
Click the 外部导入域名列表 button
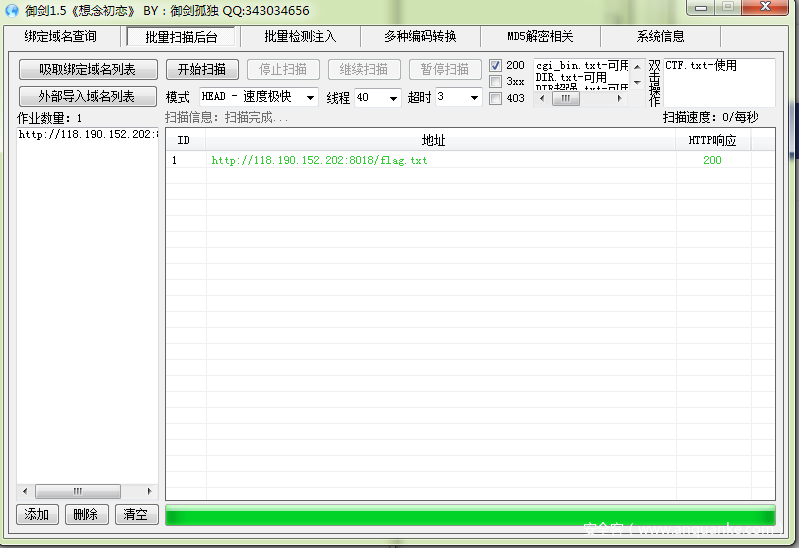[x=89, y=97]
